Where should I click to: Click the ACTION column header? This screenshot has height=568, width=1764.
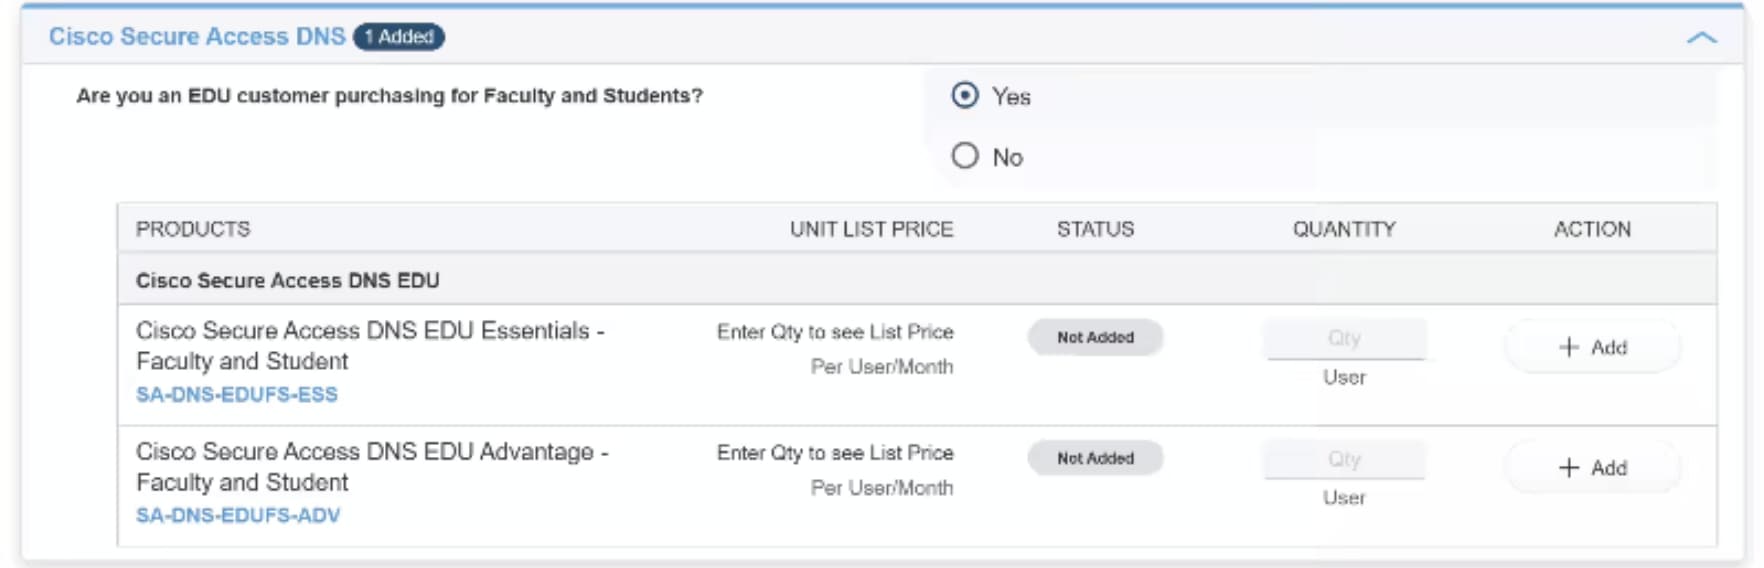pyautogui.click(x=1592, y=229)
